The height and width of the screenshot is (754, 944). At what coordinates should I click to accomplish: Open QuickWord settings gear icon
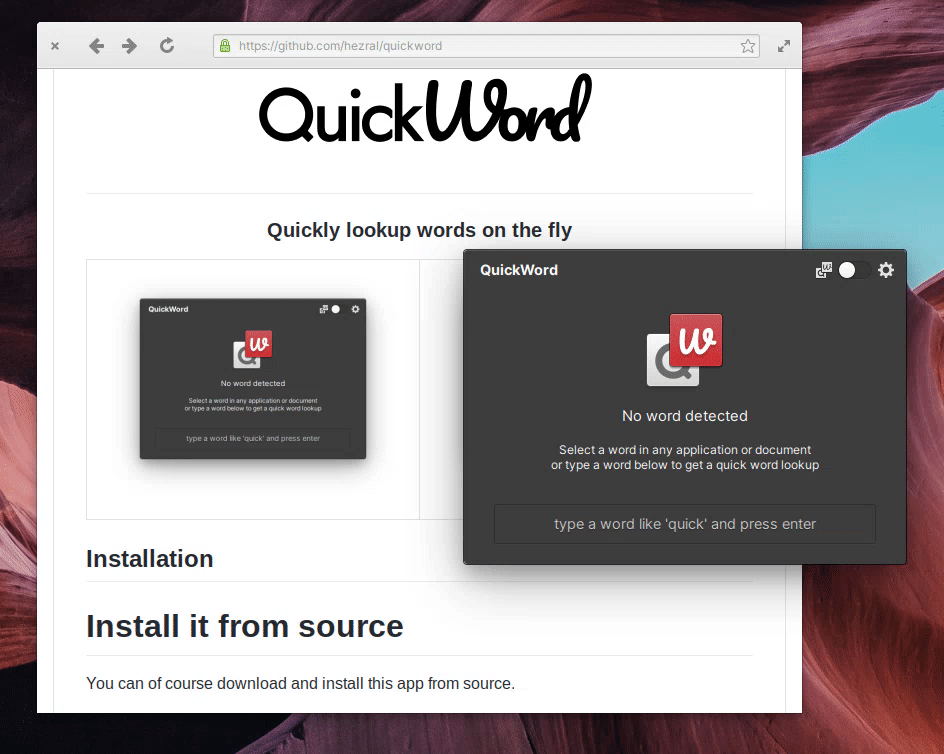(x=886, y=270)
